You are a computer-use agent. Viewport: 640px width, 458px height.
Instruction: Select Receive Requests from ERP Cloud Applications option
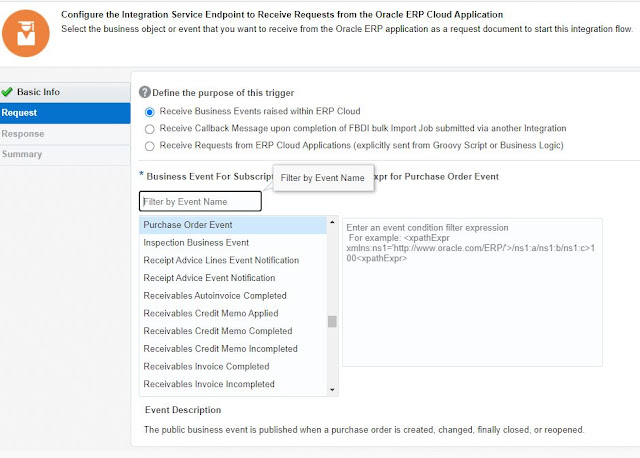(150, 146)
